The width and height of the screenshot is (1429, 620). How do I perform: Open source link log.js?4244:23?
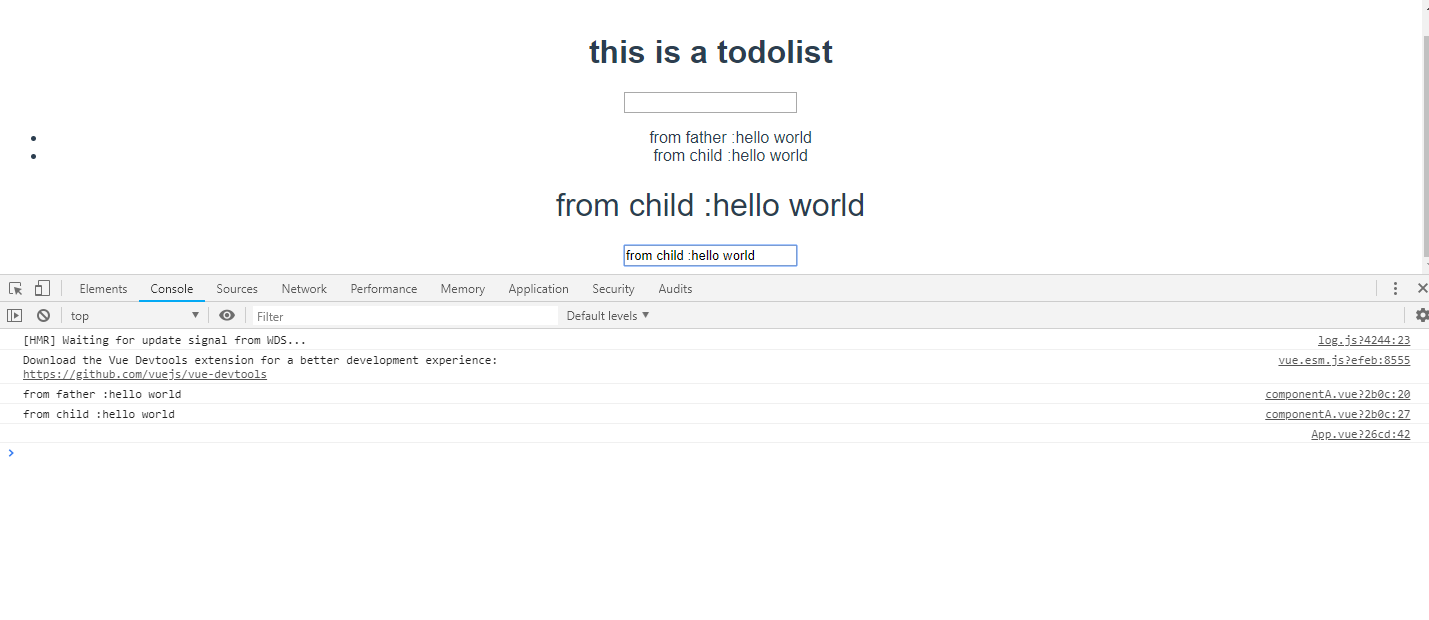pos(1364,340)
